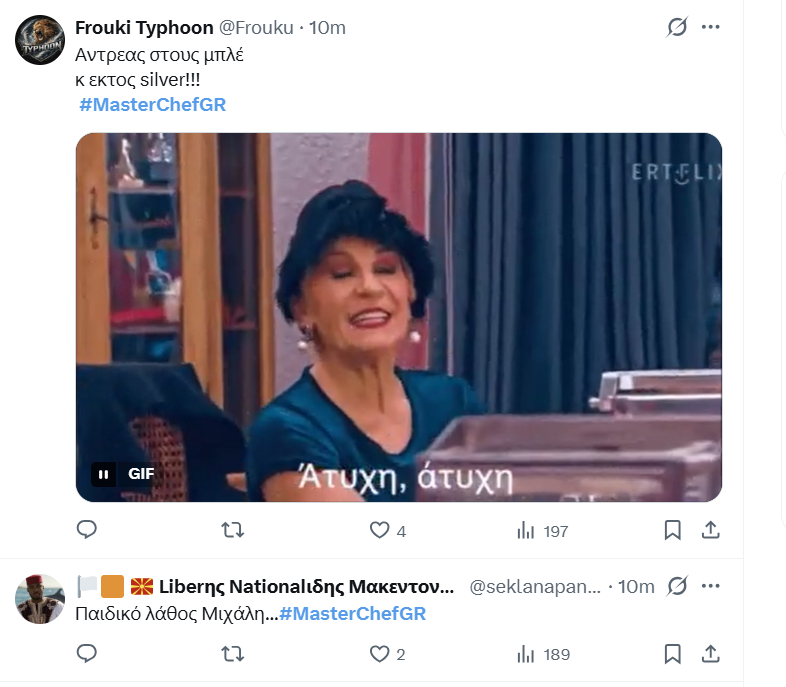This screenshot has height=687, width=786.
Task: Bookmark the seklanapan tweet
Action: [672, 654]
